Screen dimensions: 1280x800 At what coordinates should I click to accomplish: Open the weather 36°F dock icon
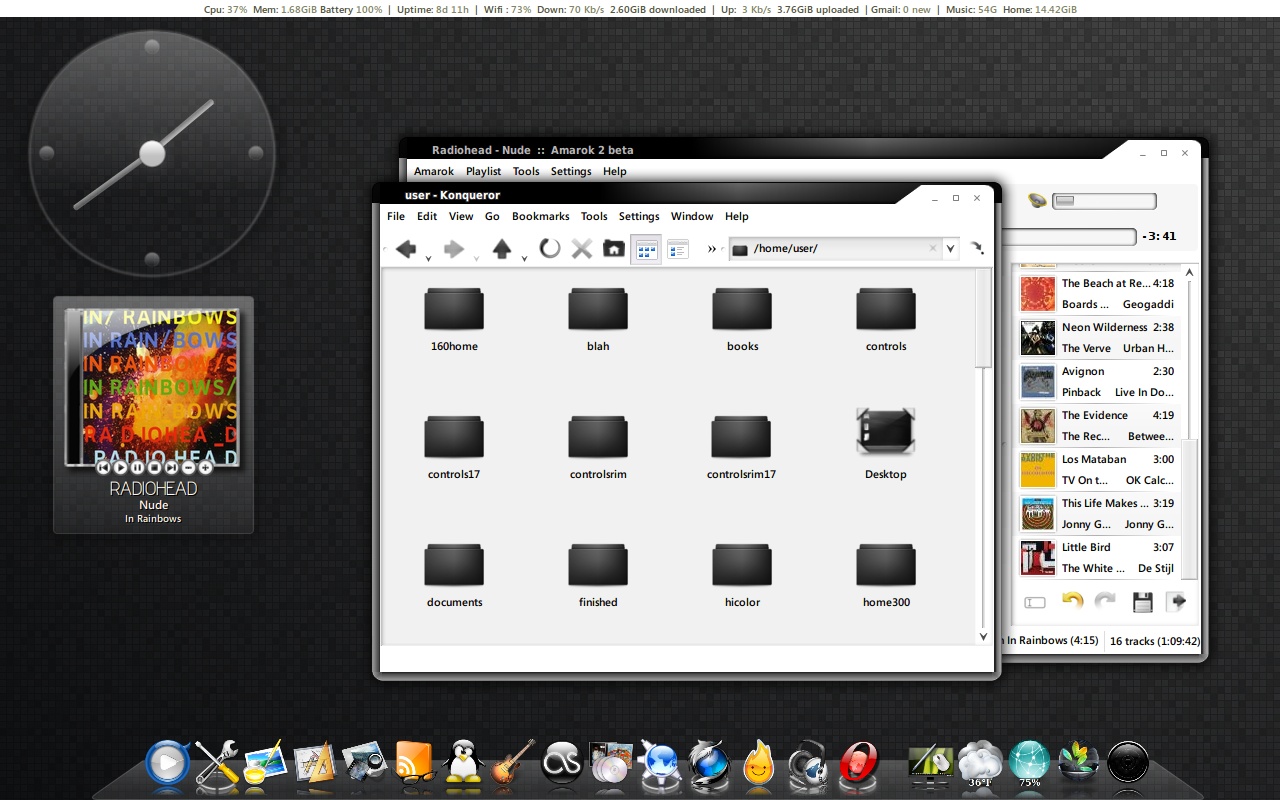point(979,764)
